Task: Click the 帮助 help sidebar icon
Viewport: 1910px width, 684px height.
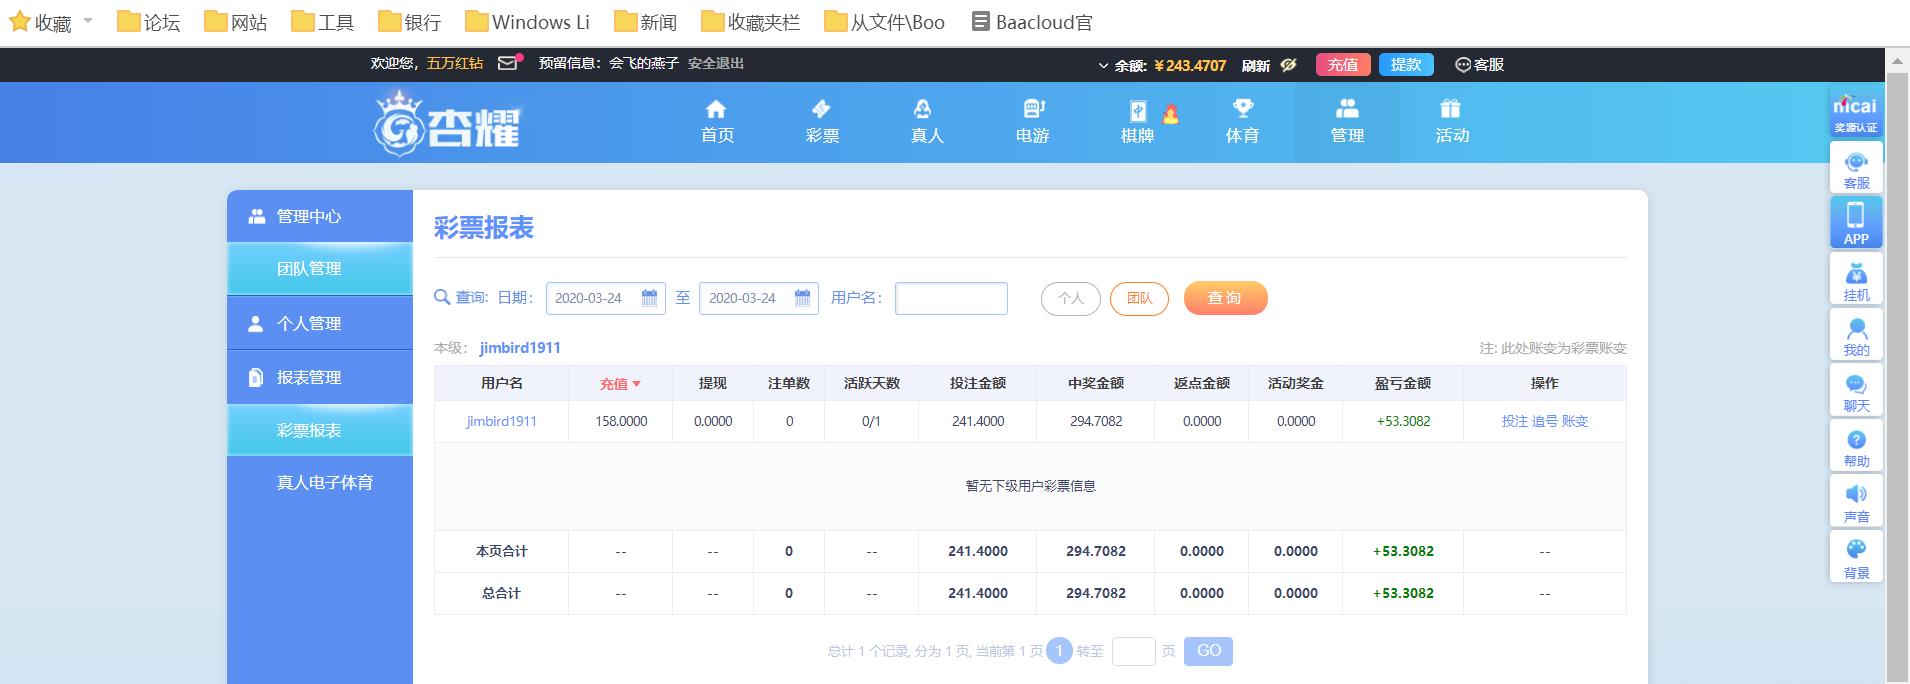Action: [1856, 447]
